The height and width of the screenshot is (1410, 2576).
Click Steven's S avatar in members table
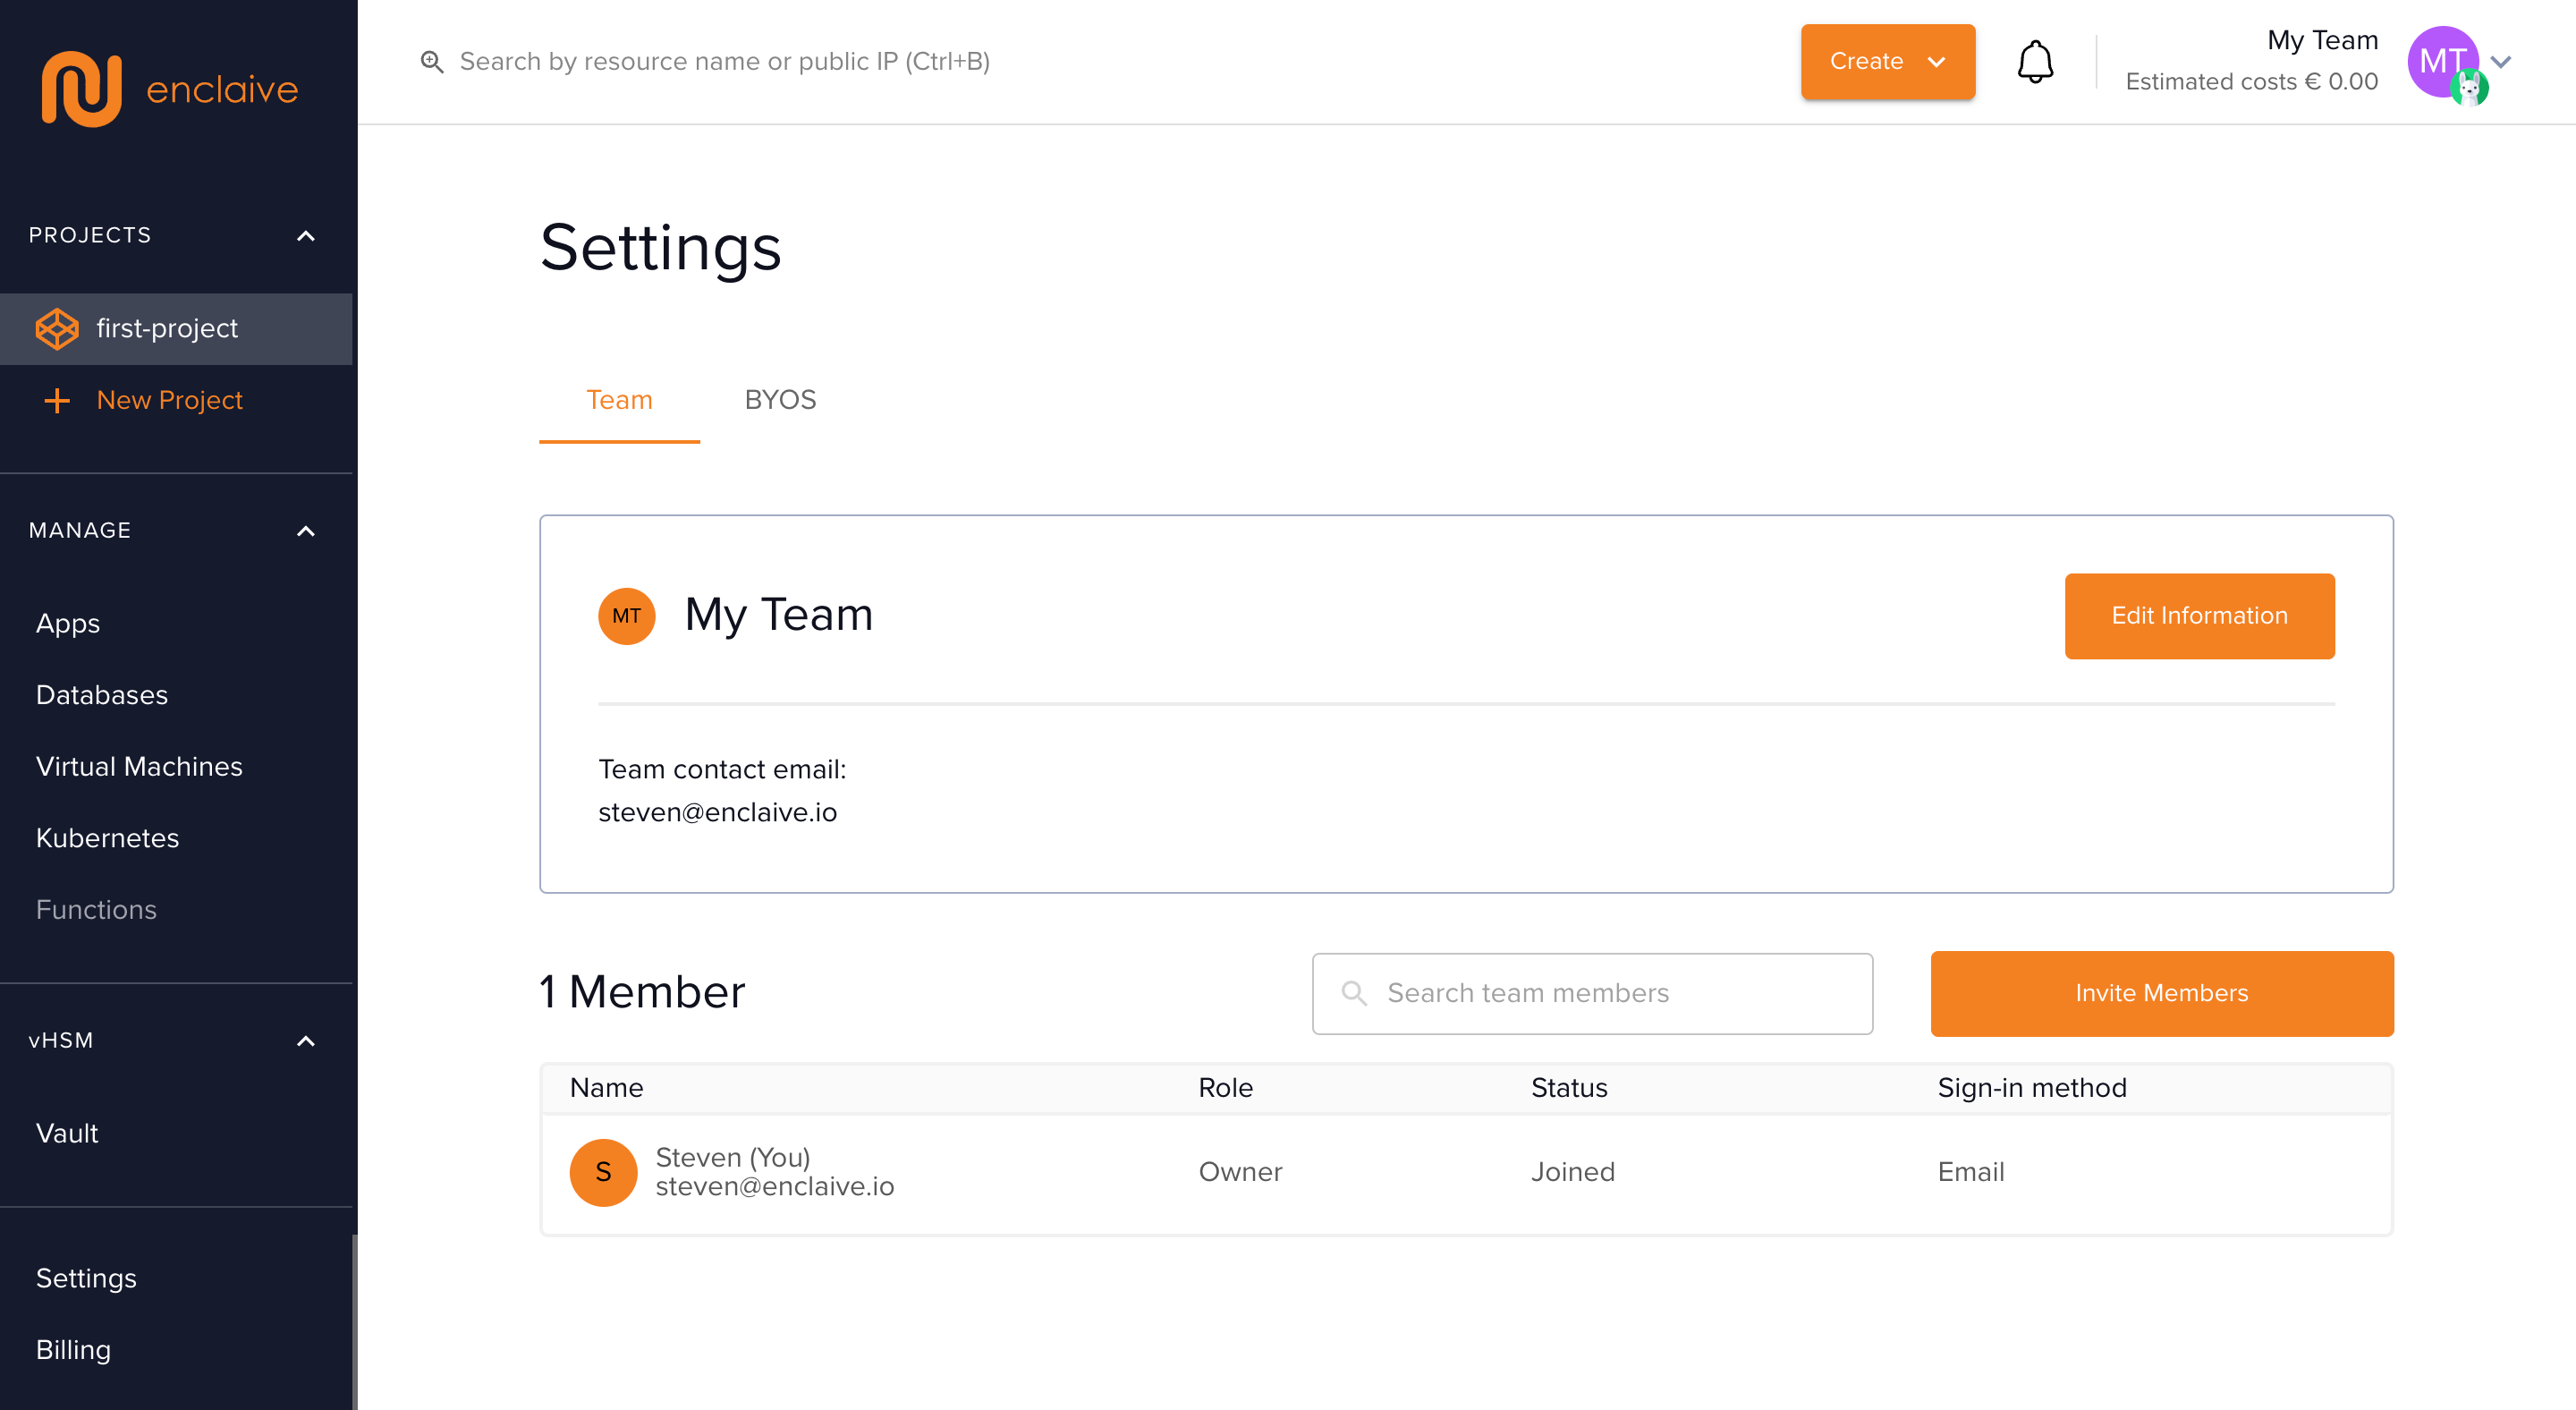[603, 1172]
